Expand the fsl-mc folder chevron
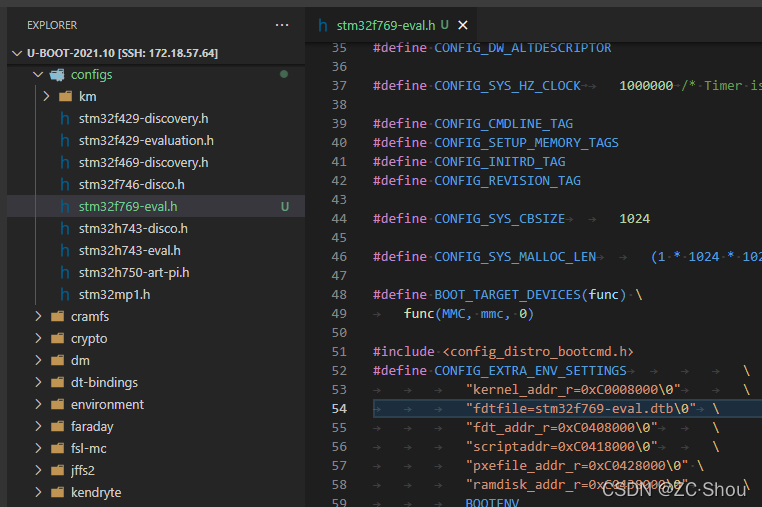 click(x=38, y=448)
